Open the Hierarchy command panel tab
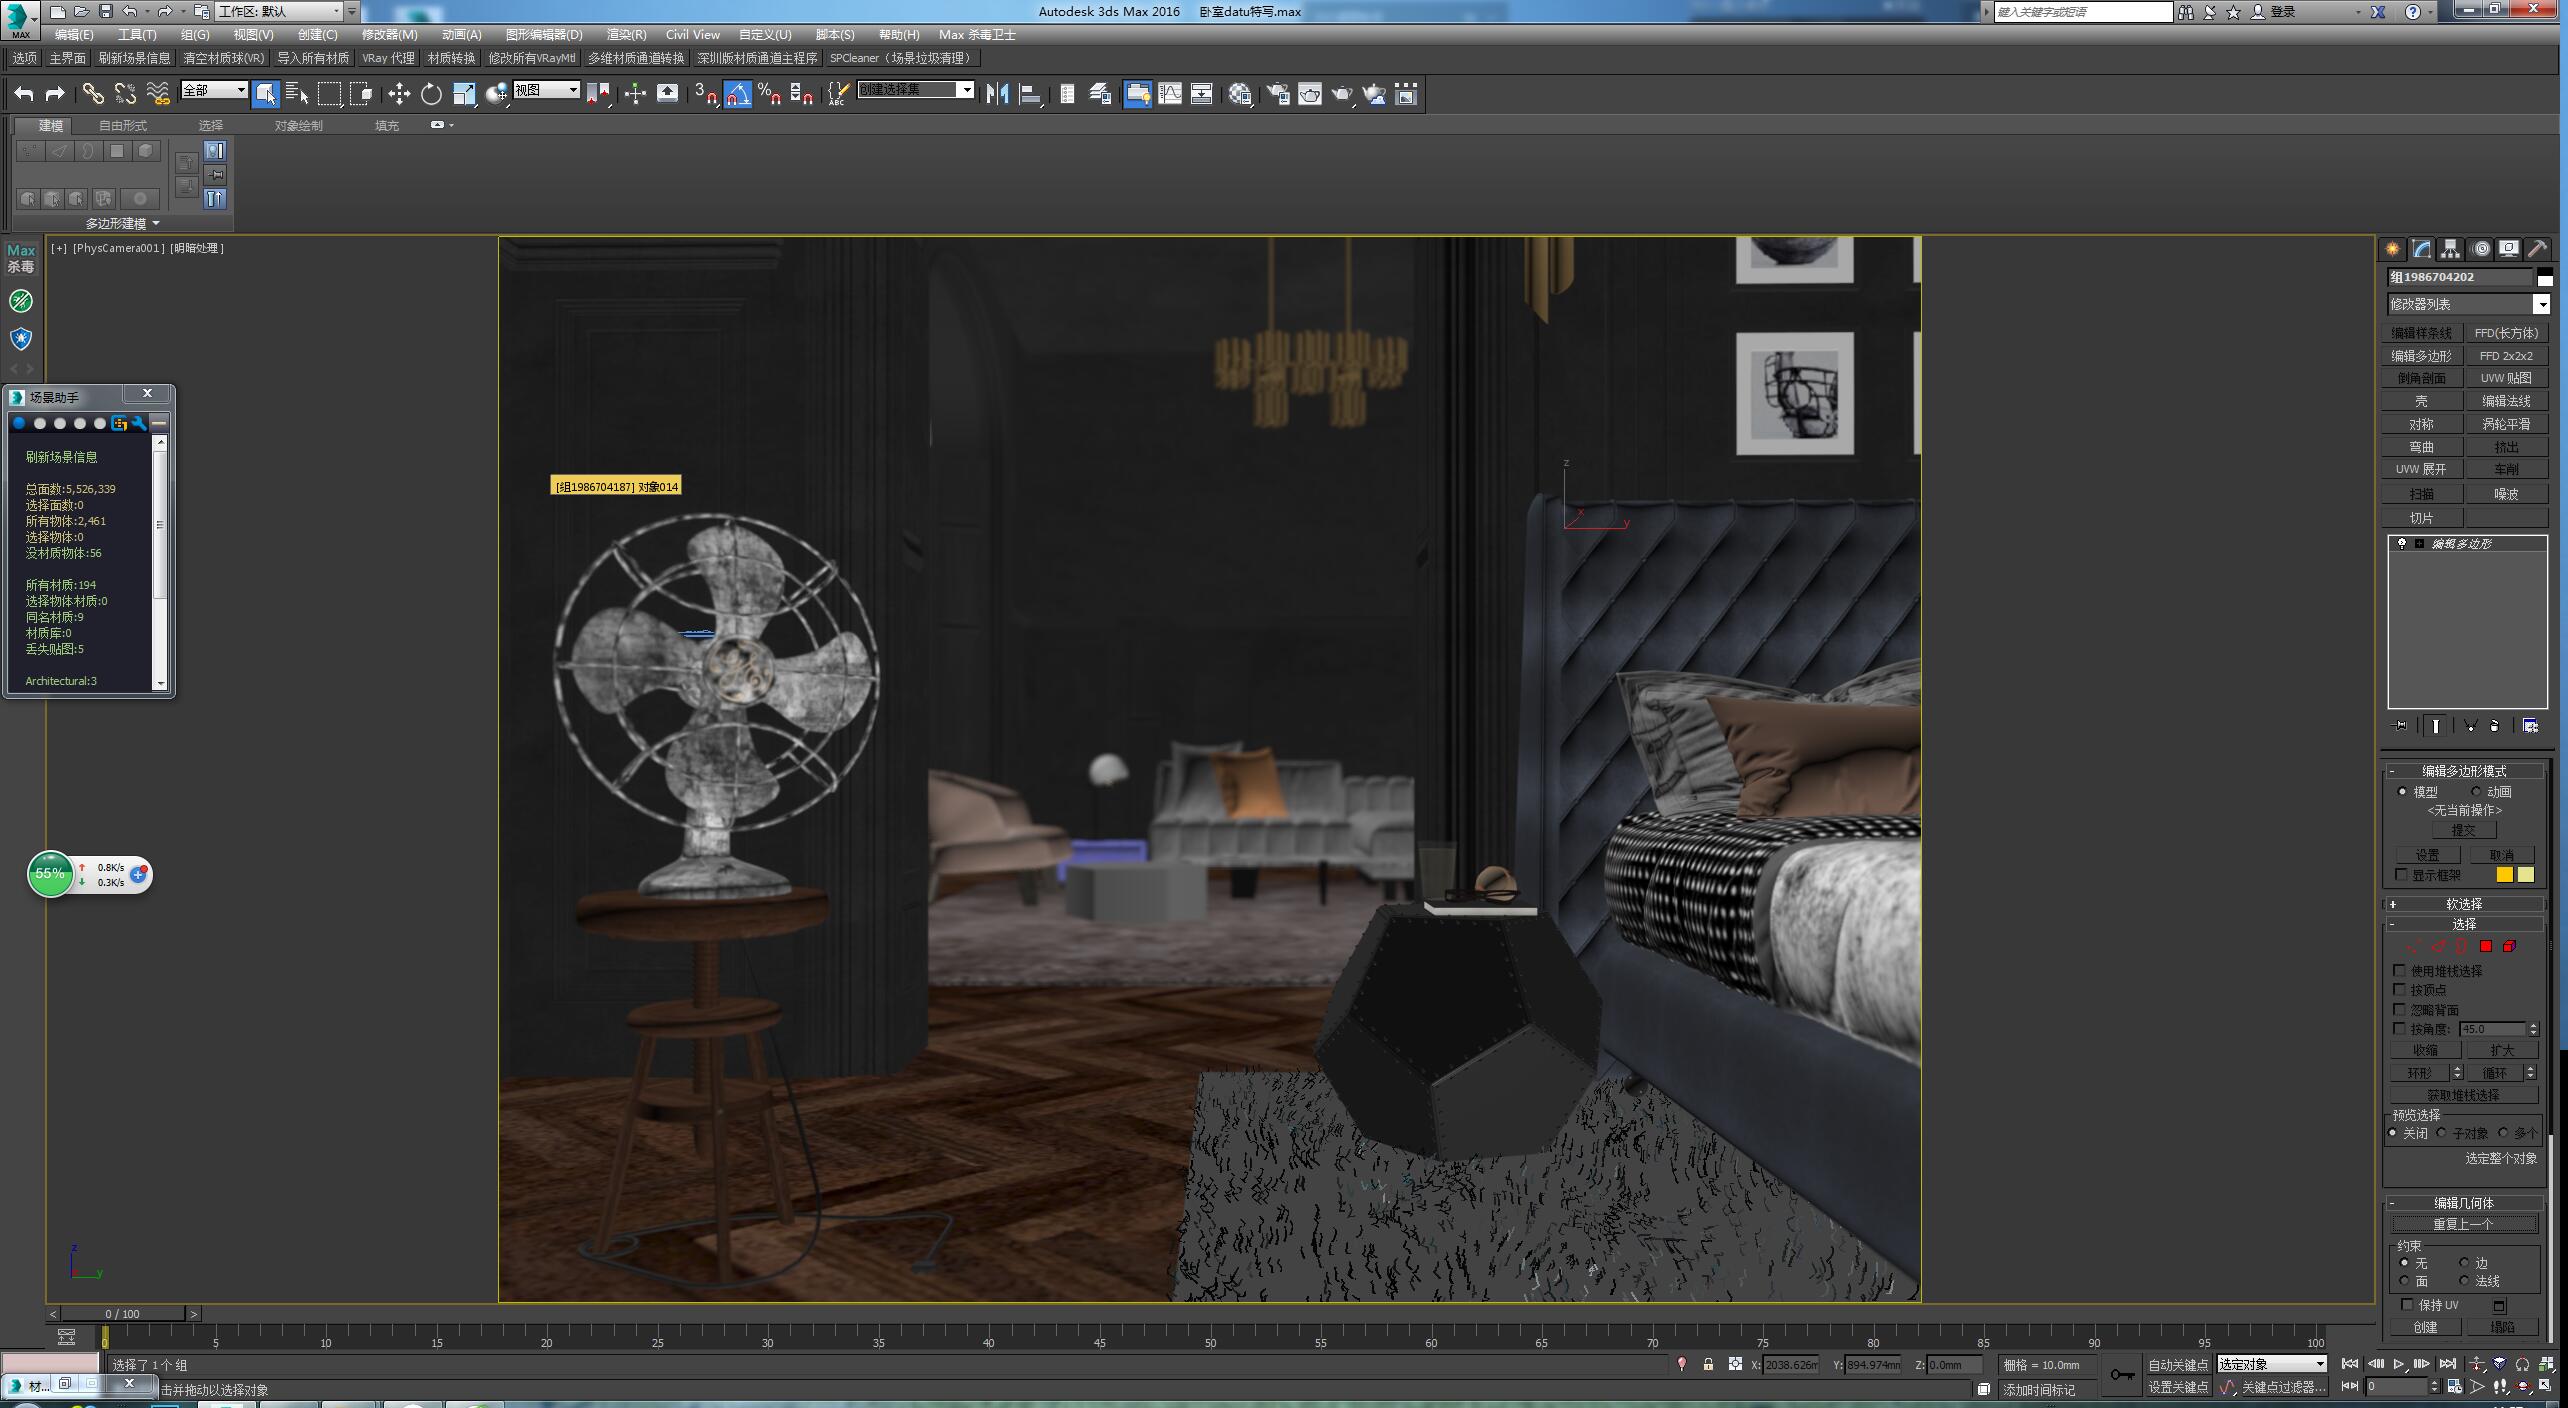 (x=2450, y=249)
